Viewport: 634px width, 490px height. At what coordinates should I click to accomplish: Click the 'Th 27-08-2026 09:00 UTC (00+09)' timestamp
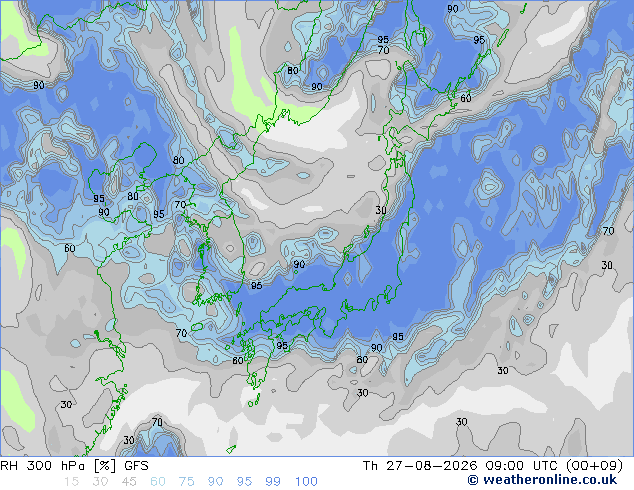(493, 466)
